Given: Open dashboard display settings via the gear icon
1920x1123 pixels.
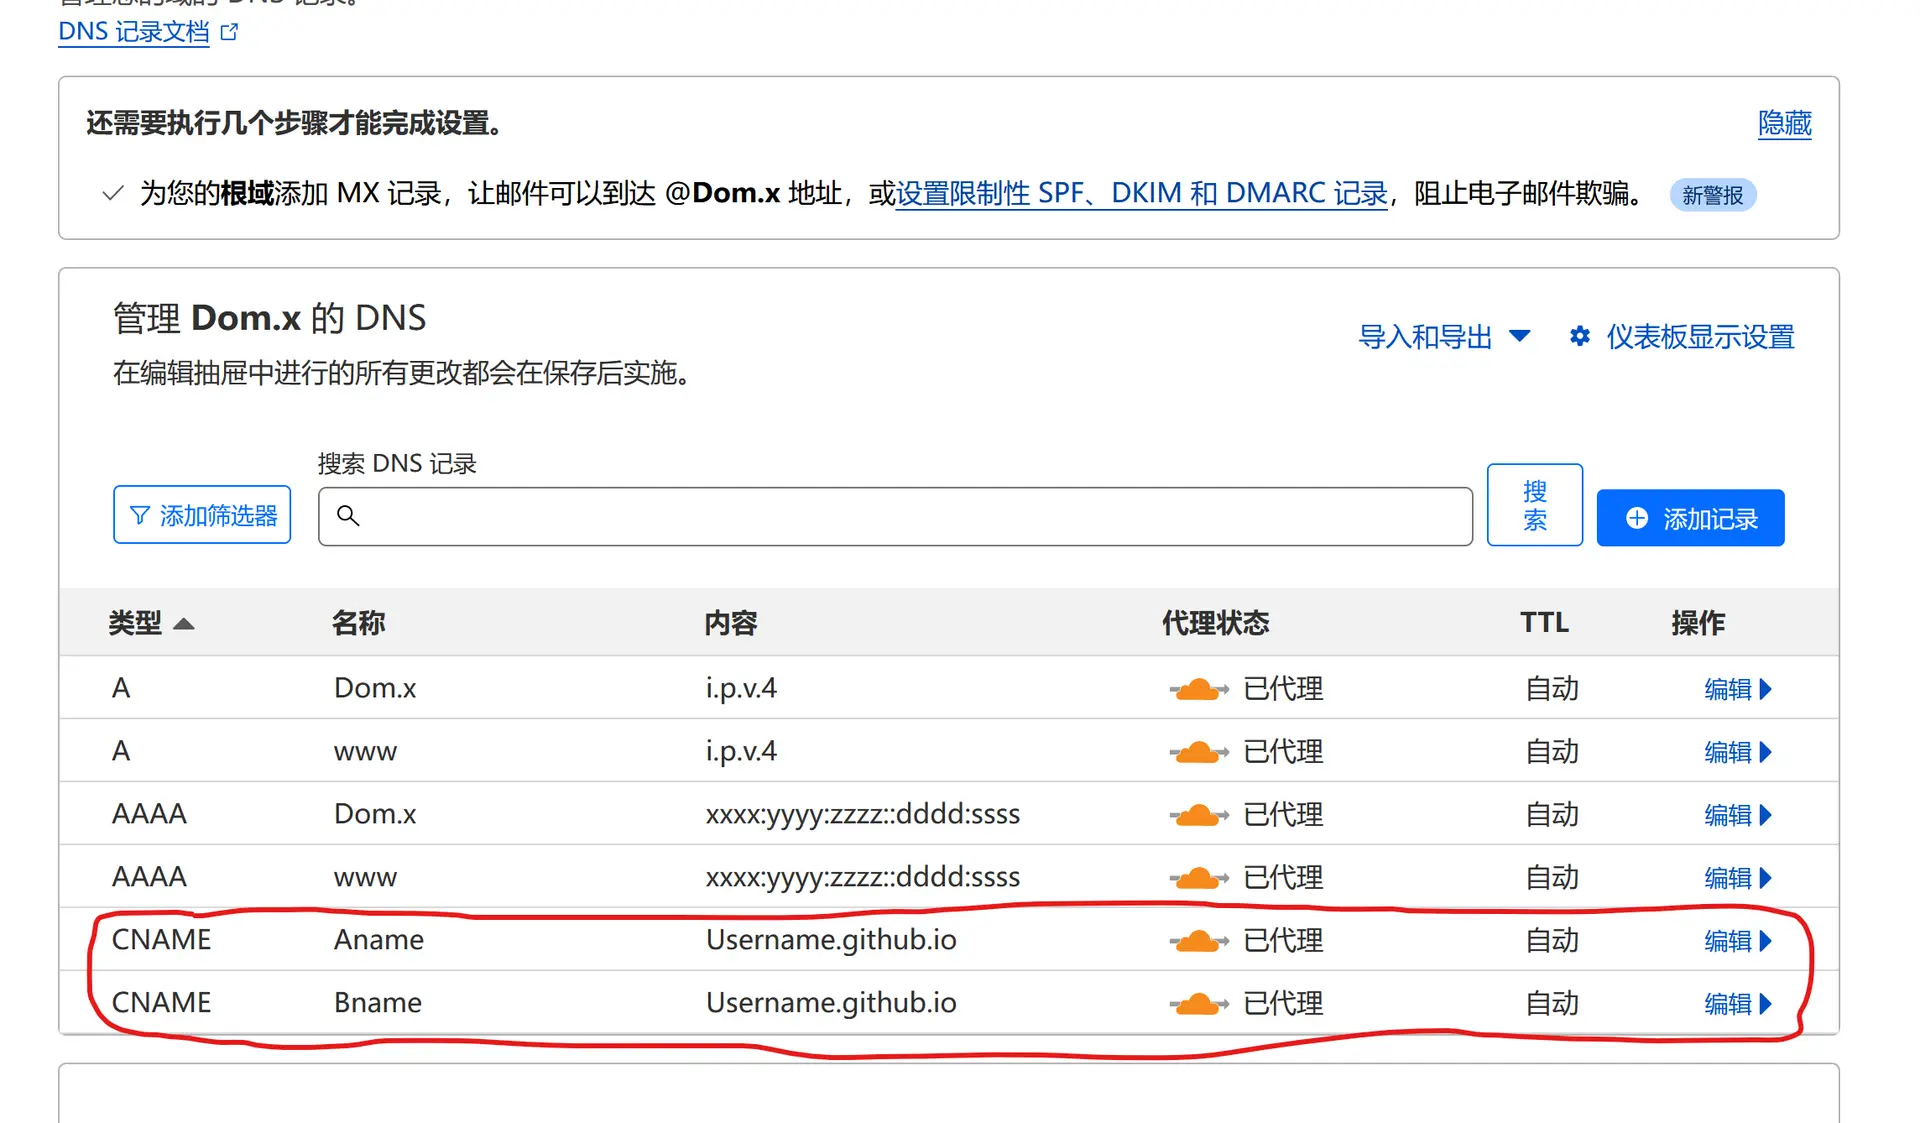Looking at the screenshot, I should coord(1578,337).
